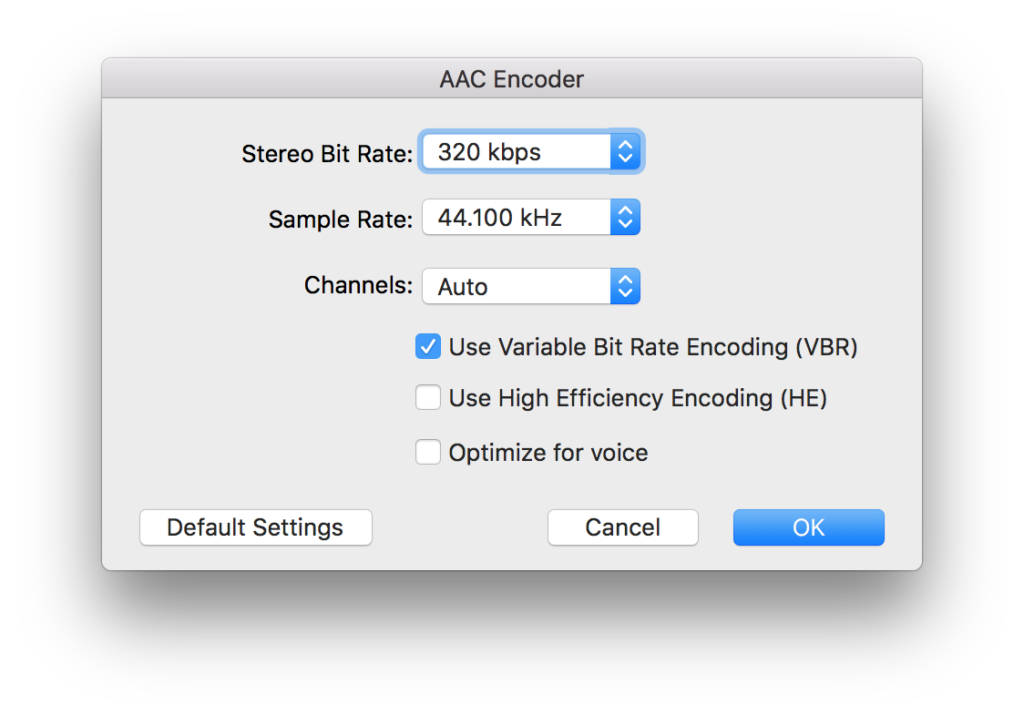Toggle via the Optimize for voice label text
This screenshot has width=1024, height=716.
pos(548,452)
